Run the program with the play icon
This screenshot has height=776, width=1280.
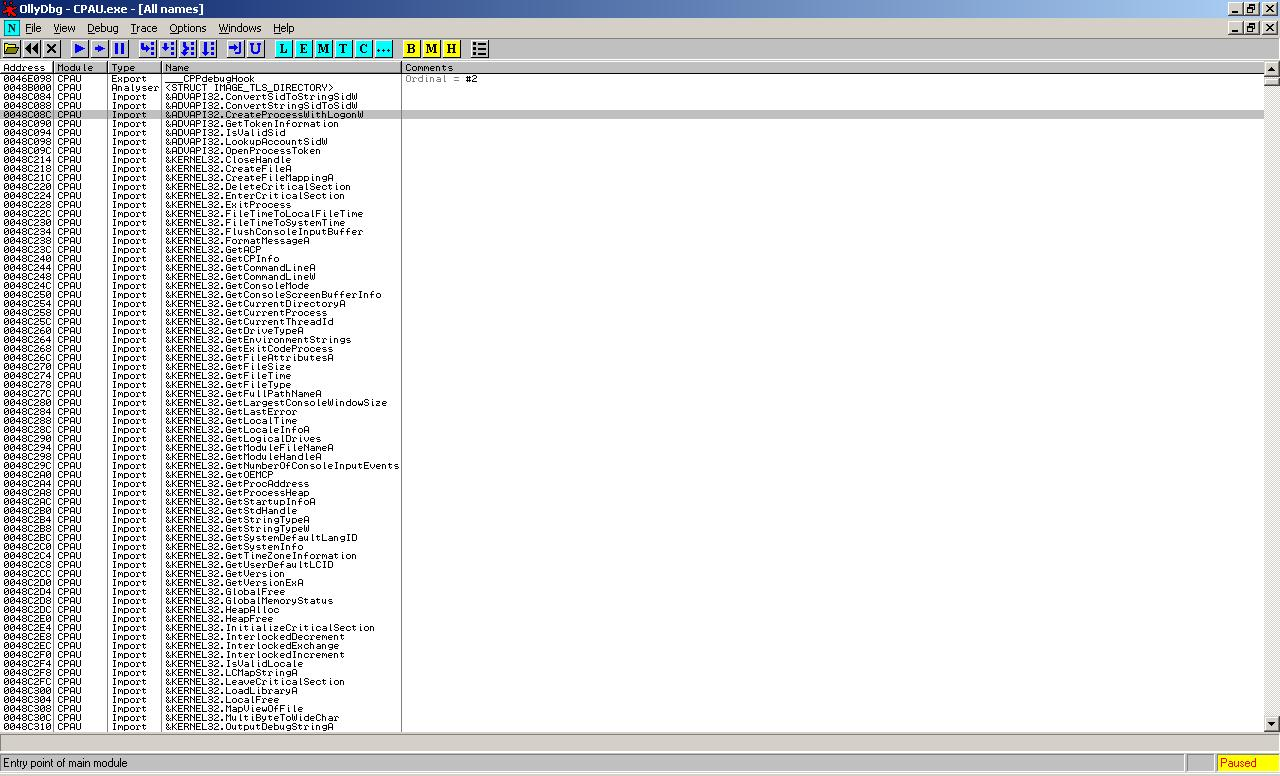tap(80, 48)
